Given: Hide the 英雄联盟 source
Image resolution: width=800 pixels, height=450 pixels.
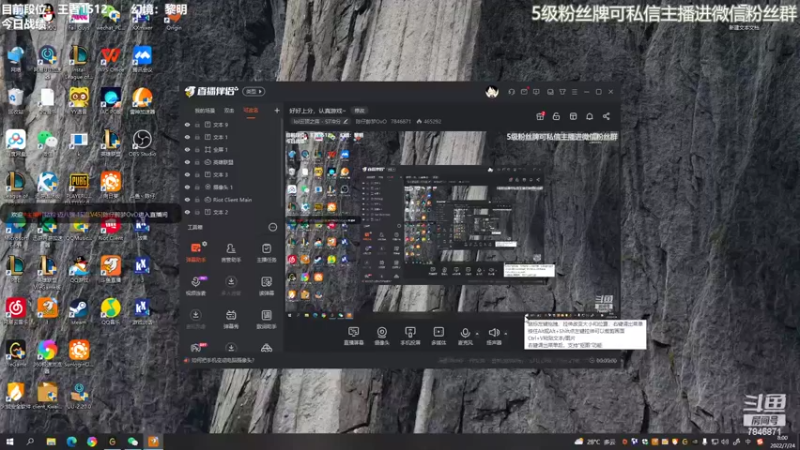Looking at the screenshot, I should (187, 162).
